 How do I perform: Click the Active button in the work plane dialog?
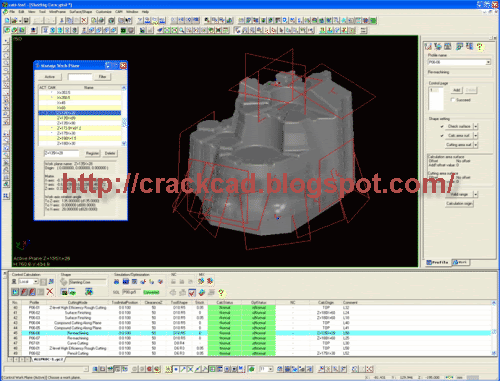click(x=50, y=77)
